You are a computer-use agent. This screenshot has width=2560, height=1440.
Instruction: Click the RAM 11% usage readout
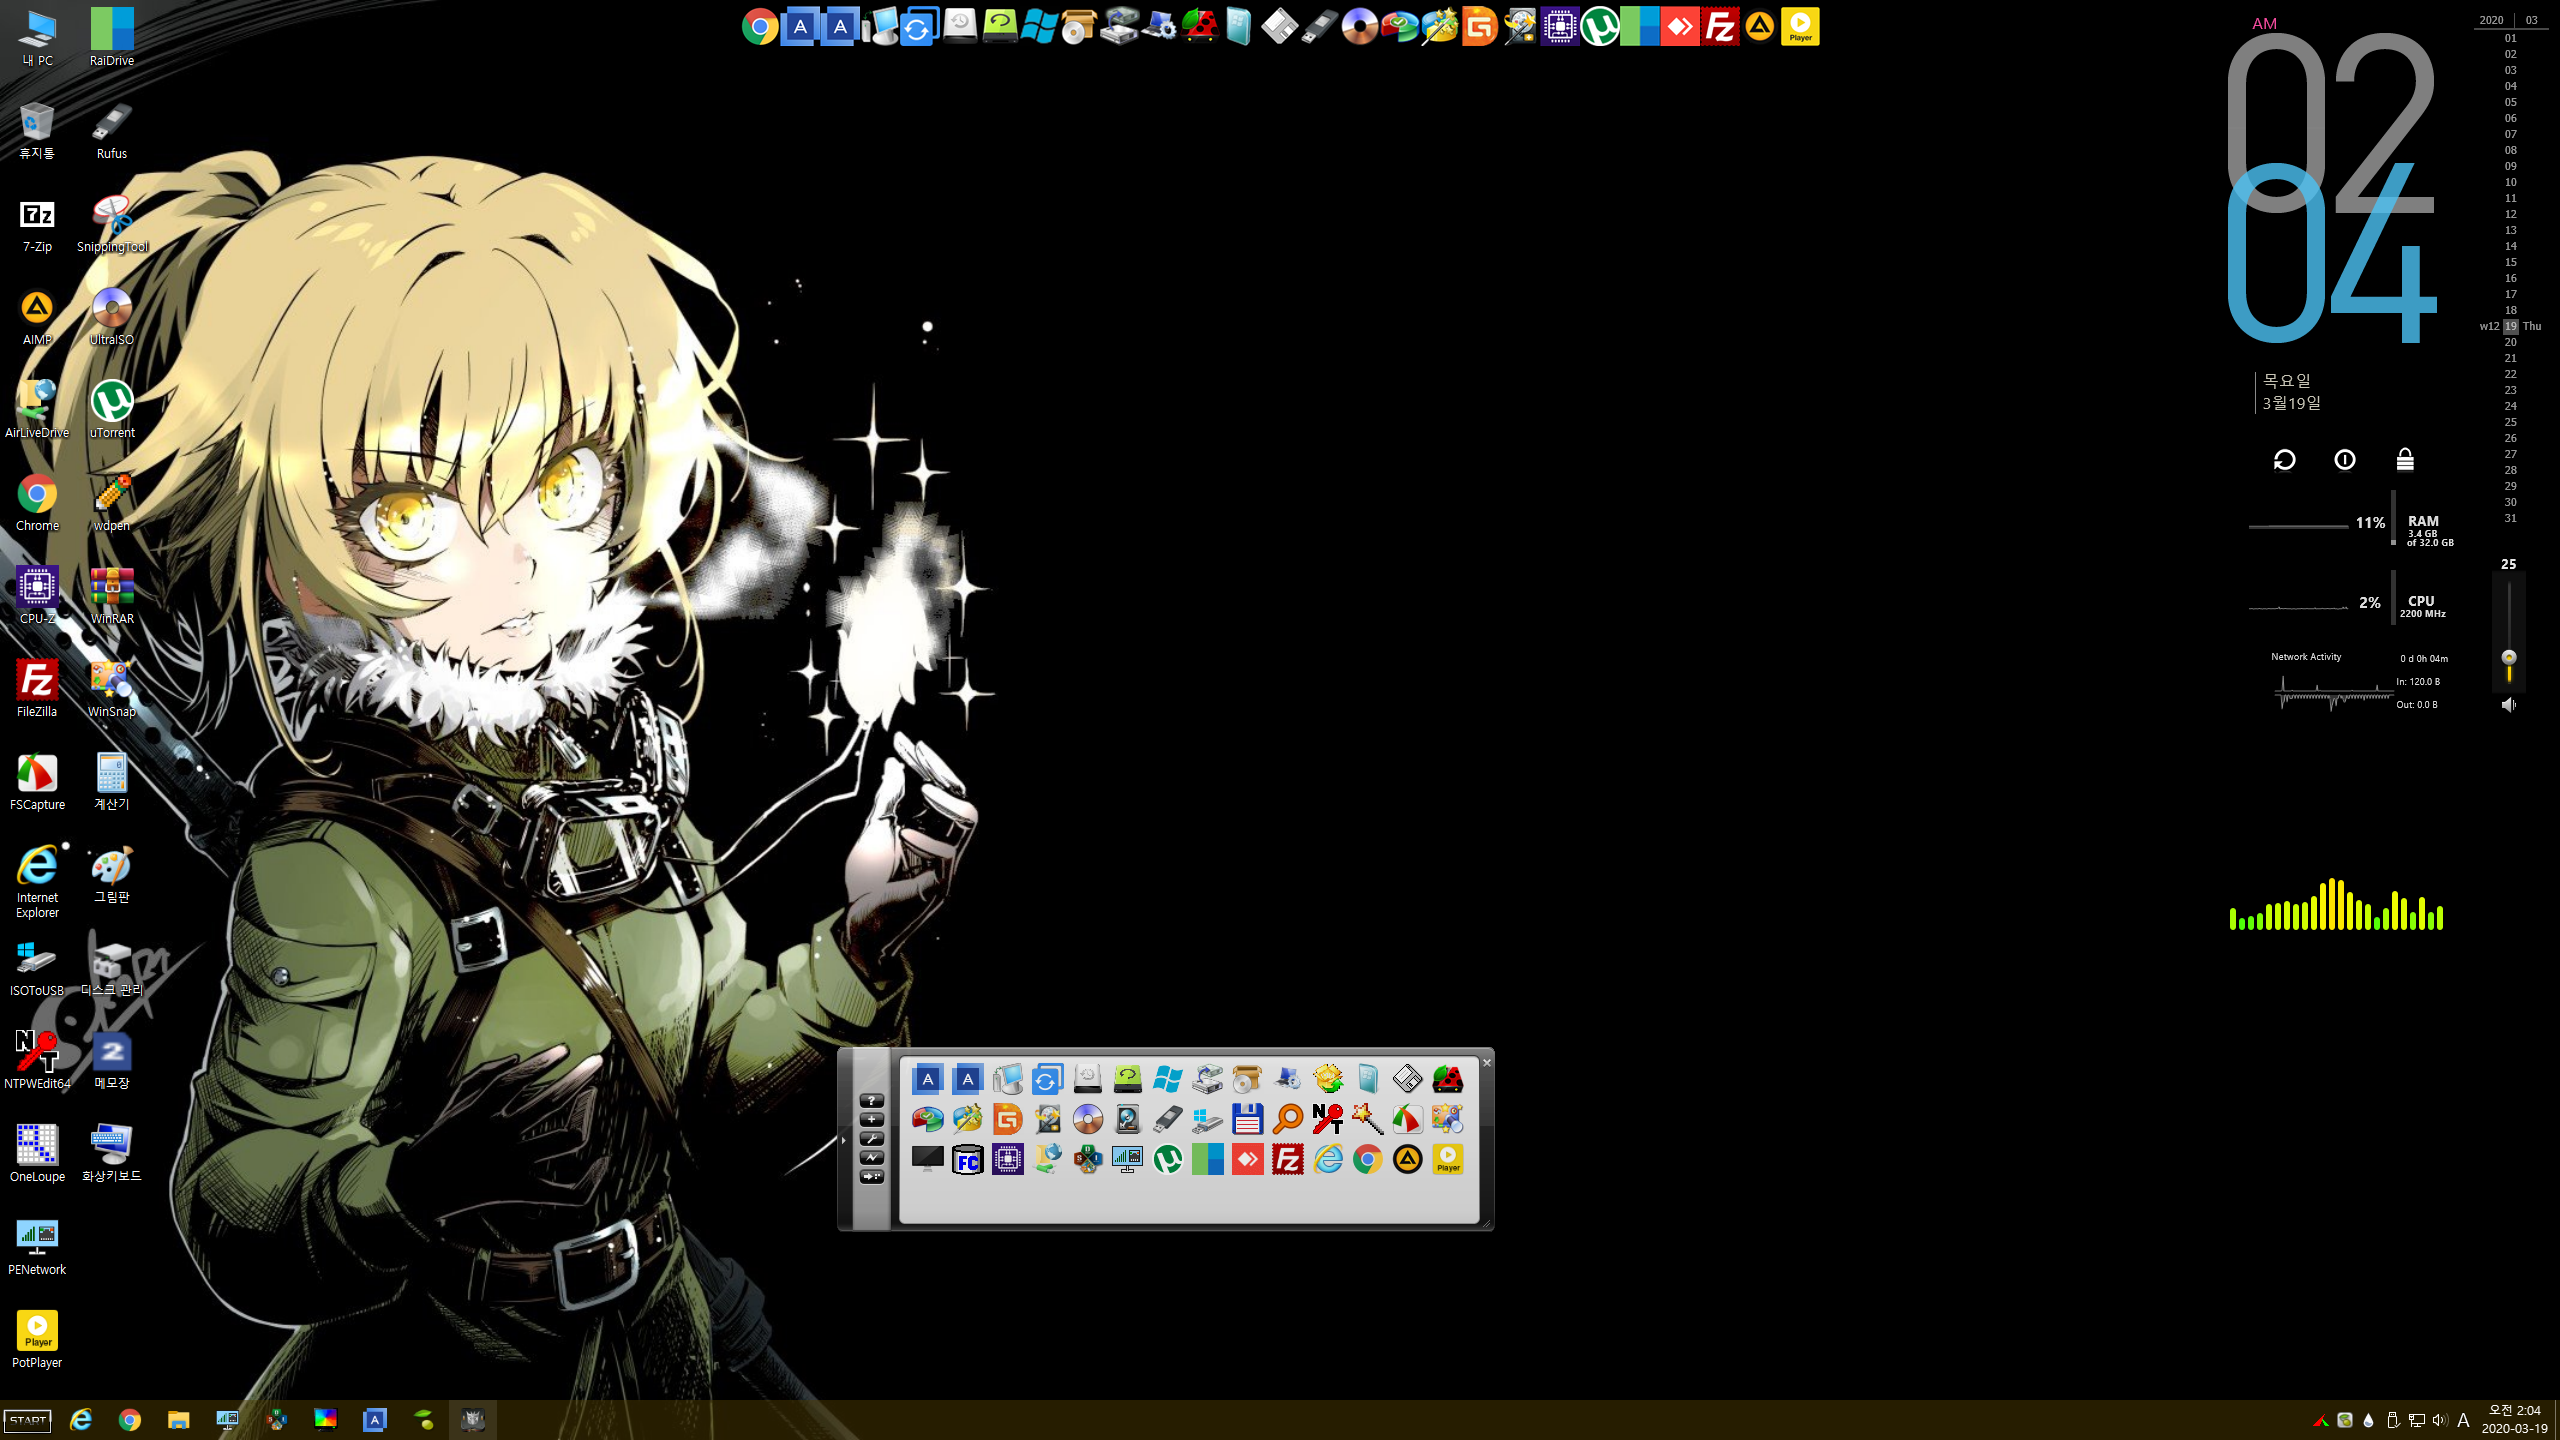(x=2370, y=523)
